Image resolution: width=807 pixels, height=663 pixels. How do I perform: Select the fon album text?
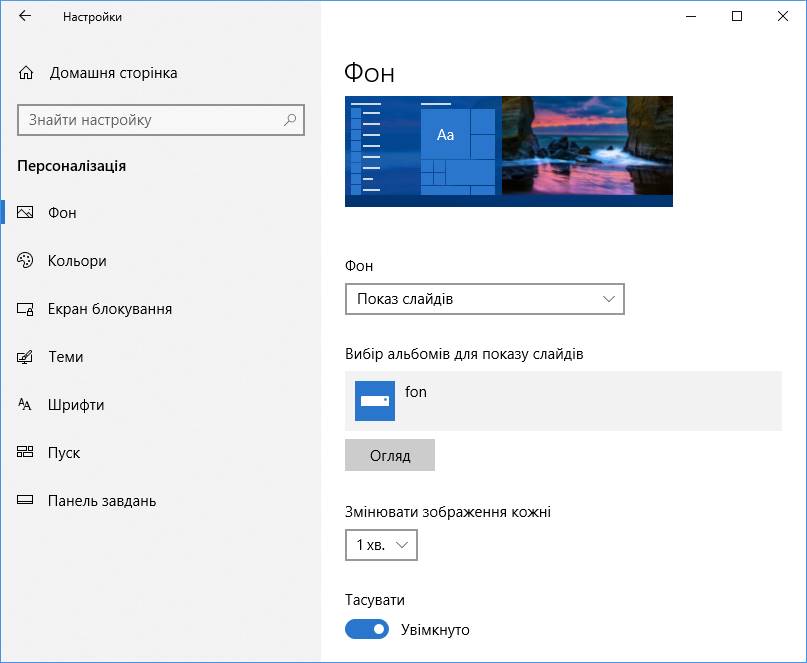coord(415,392)
